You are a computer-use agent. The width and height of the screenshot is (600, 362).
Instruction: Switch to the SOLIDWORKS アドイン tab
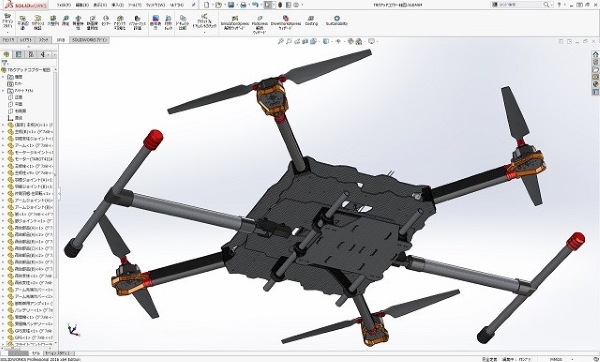pos(90,40)
